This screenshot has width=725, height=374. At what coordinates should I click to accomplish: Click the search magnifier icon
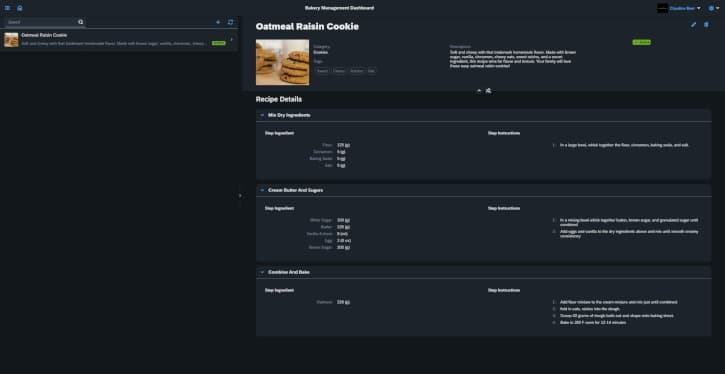pyautogui.click(x=81, y=22)
